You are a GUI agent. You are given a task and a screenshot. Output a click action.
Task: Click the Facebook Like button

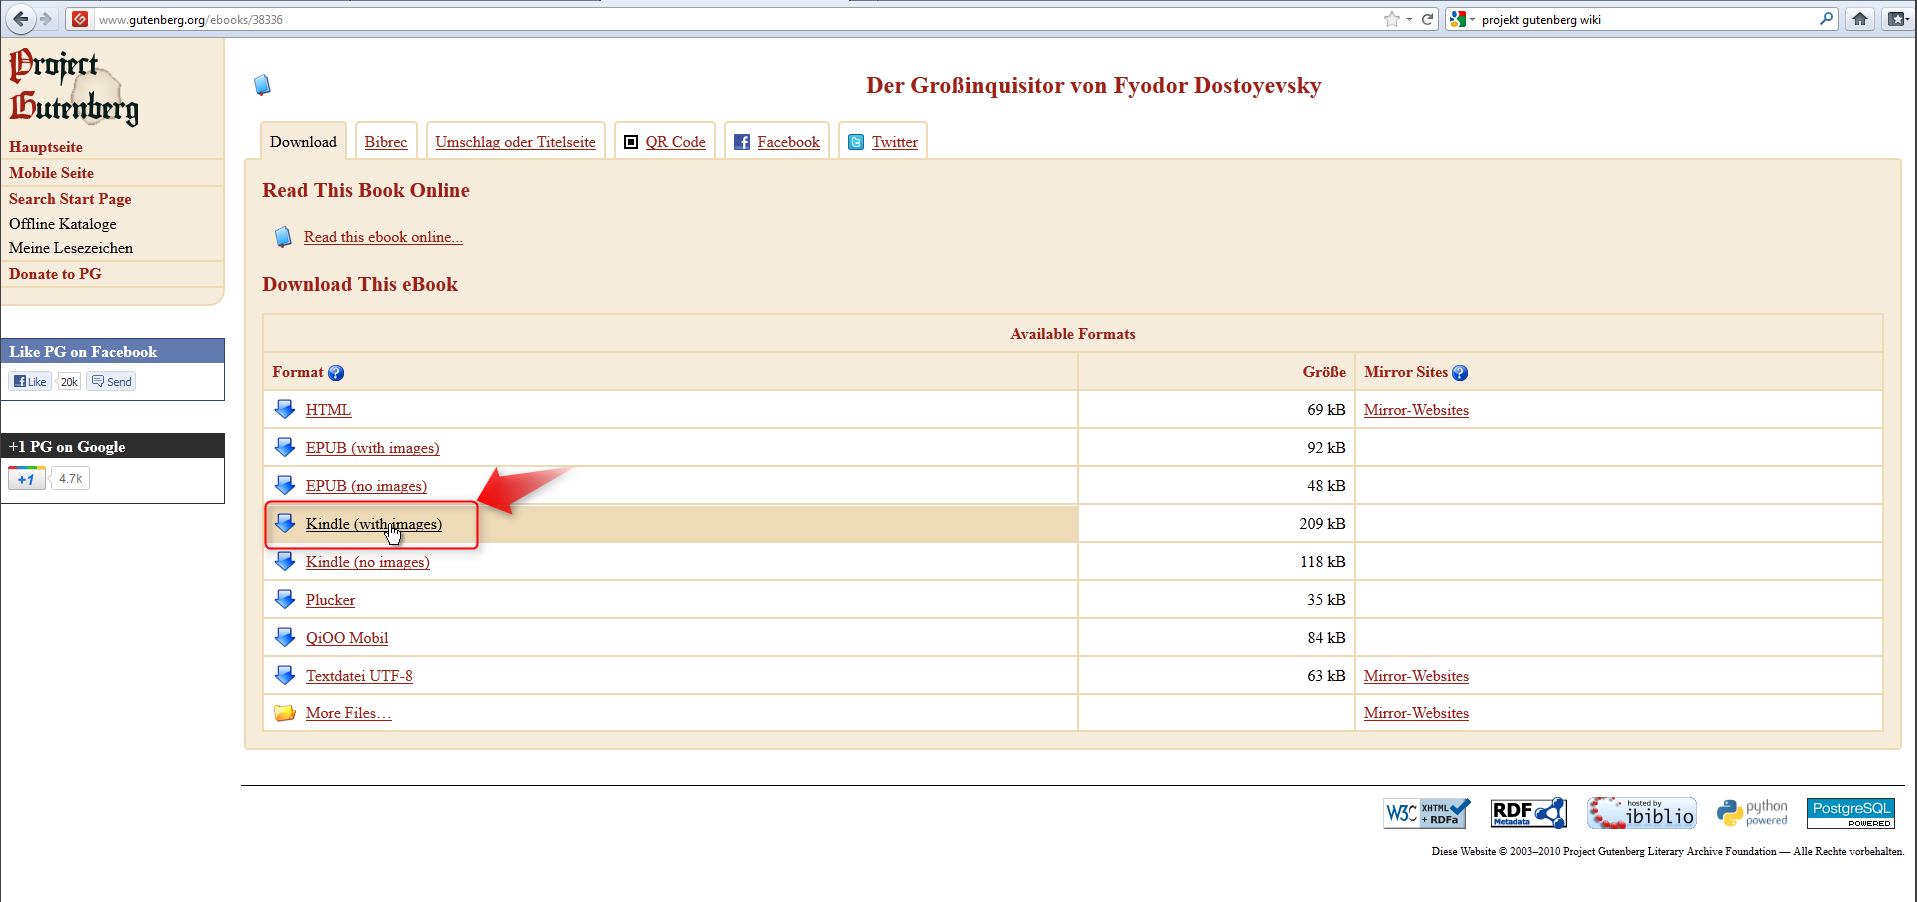coord(30,381)
